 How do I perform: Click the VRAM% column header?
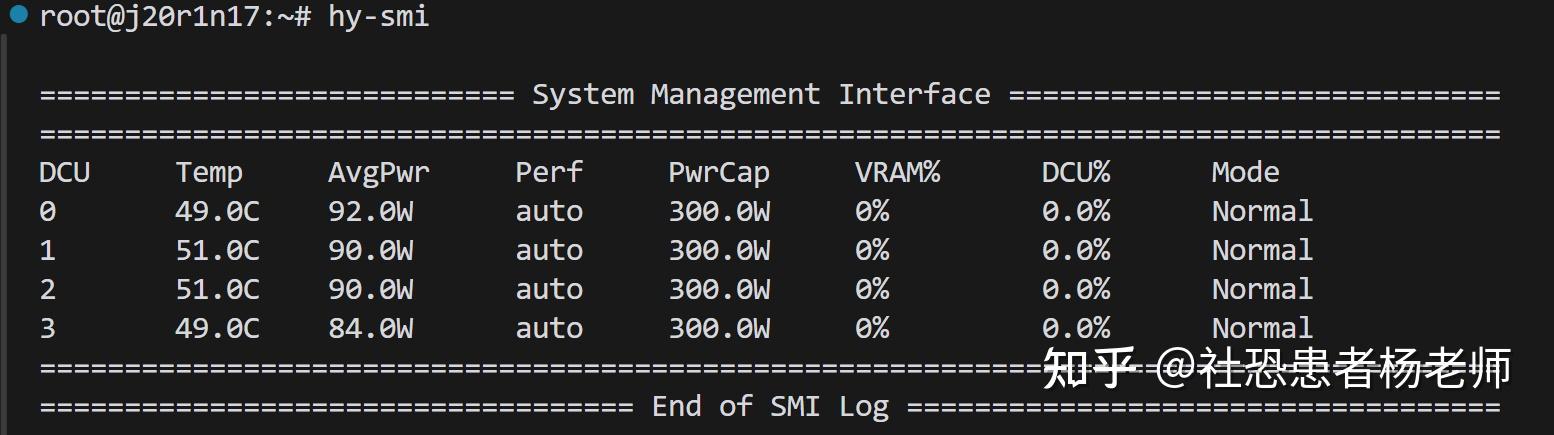click(x=897, y=173)
